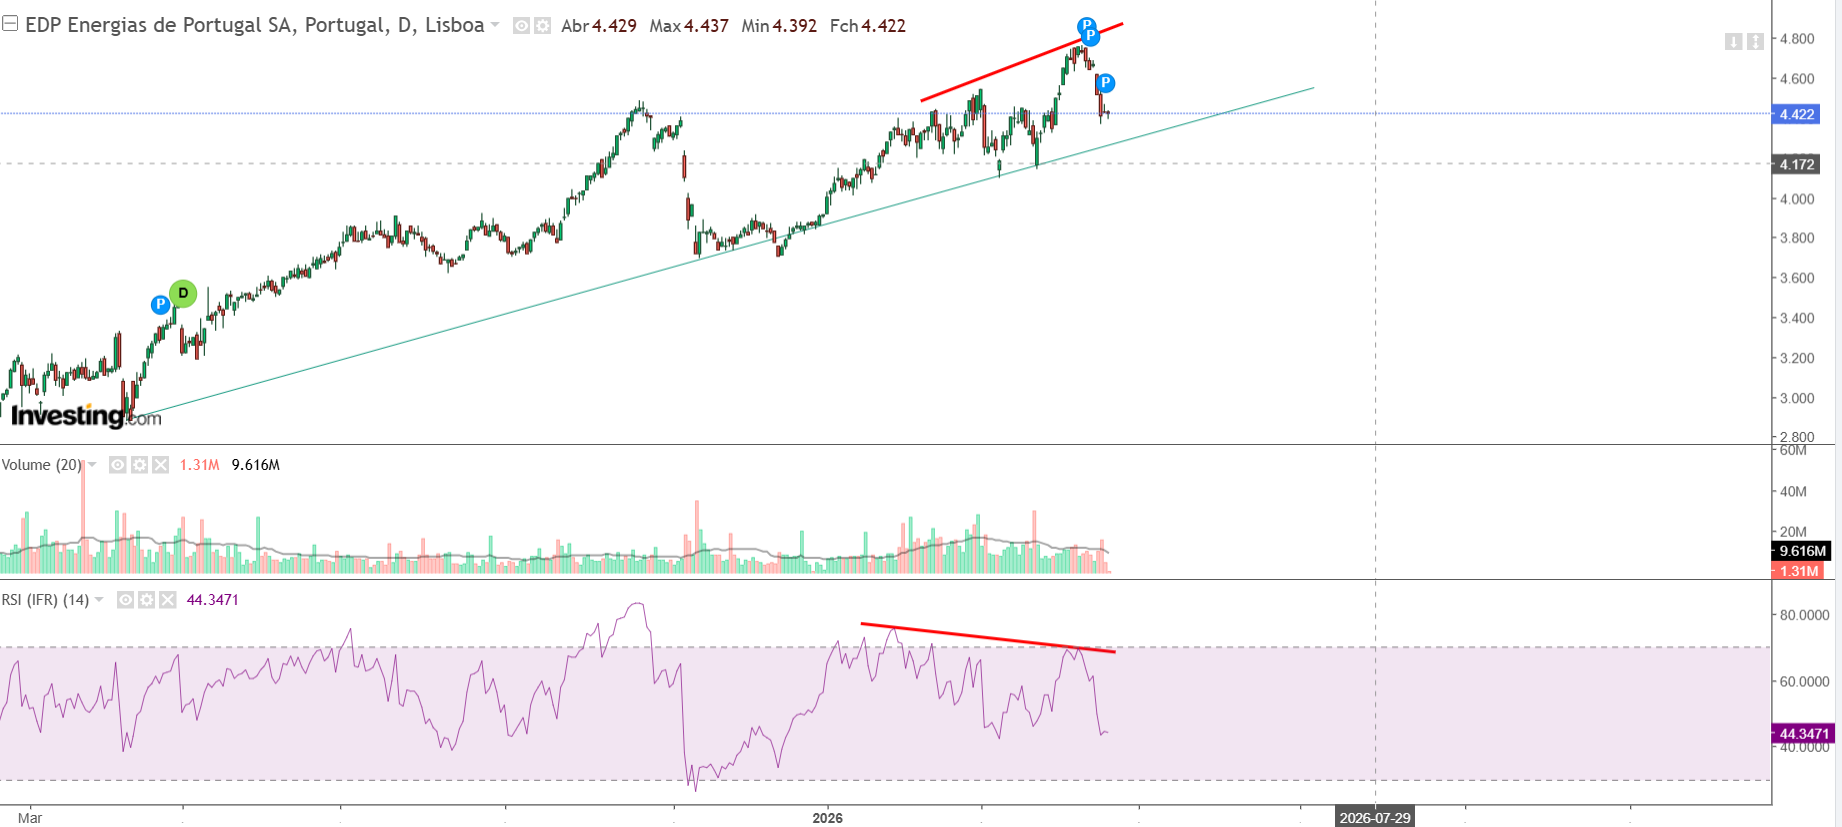The height and width of the screenshot is (827, 1842).
Task: Click the 44.3471 value in RSI legend
Action: pyautogui.click(x=213, y=600)
